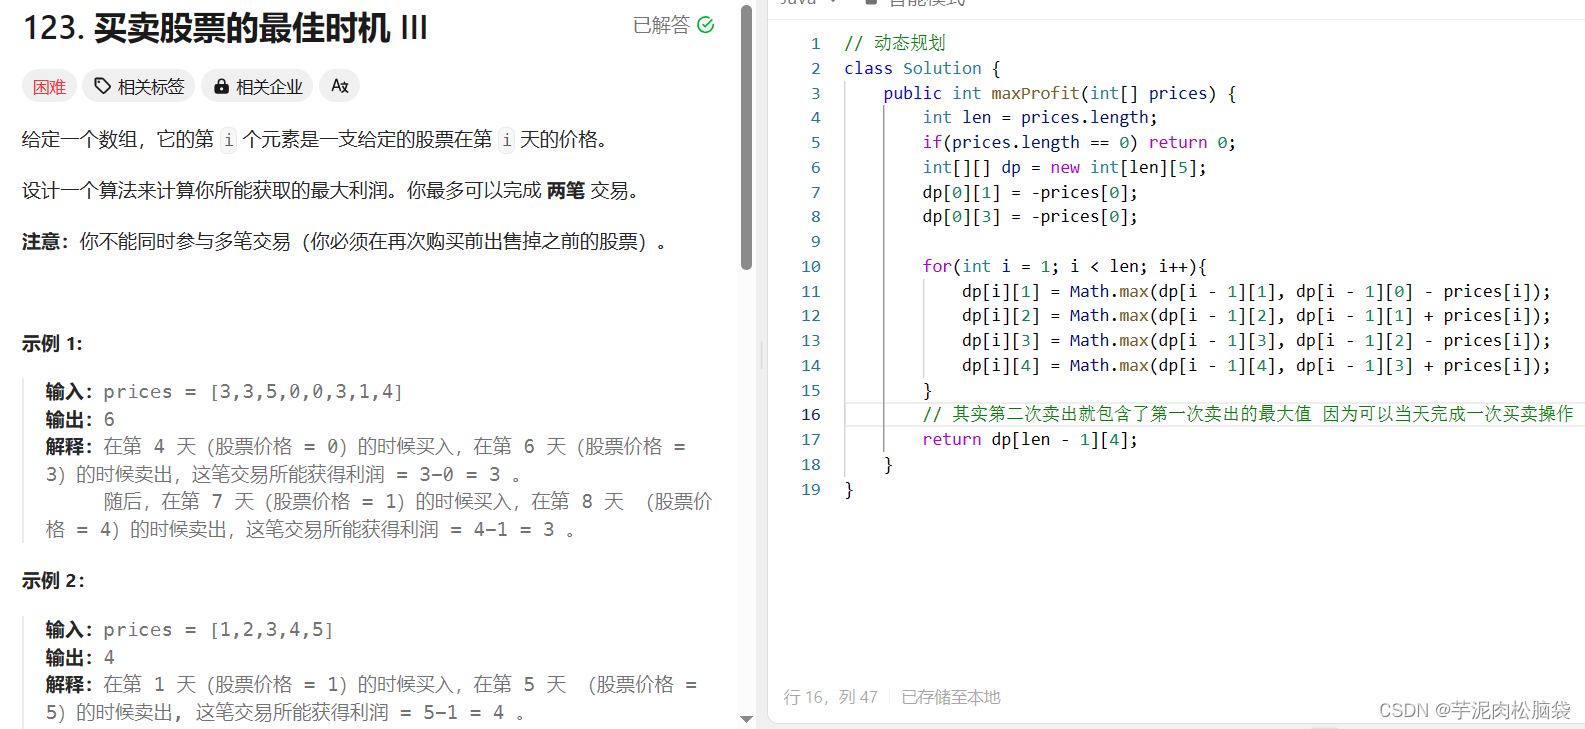
Task: Click the Chinese comment on line 16
Action: (1248, 414)
